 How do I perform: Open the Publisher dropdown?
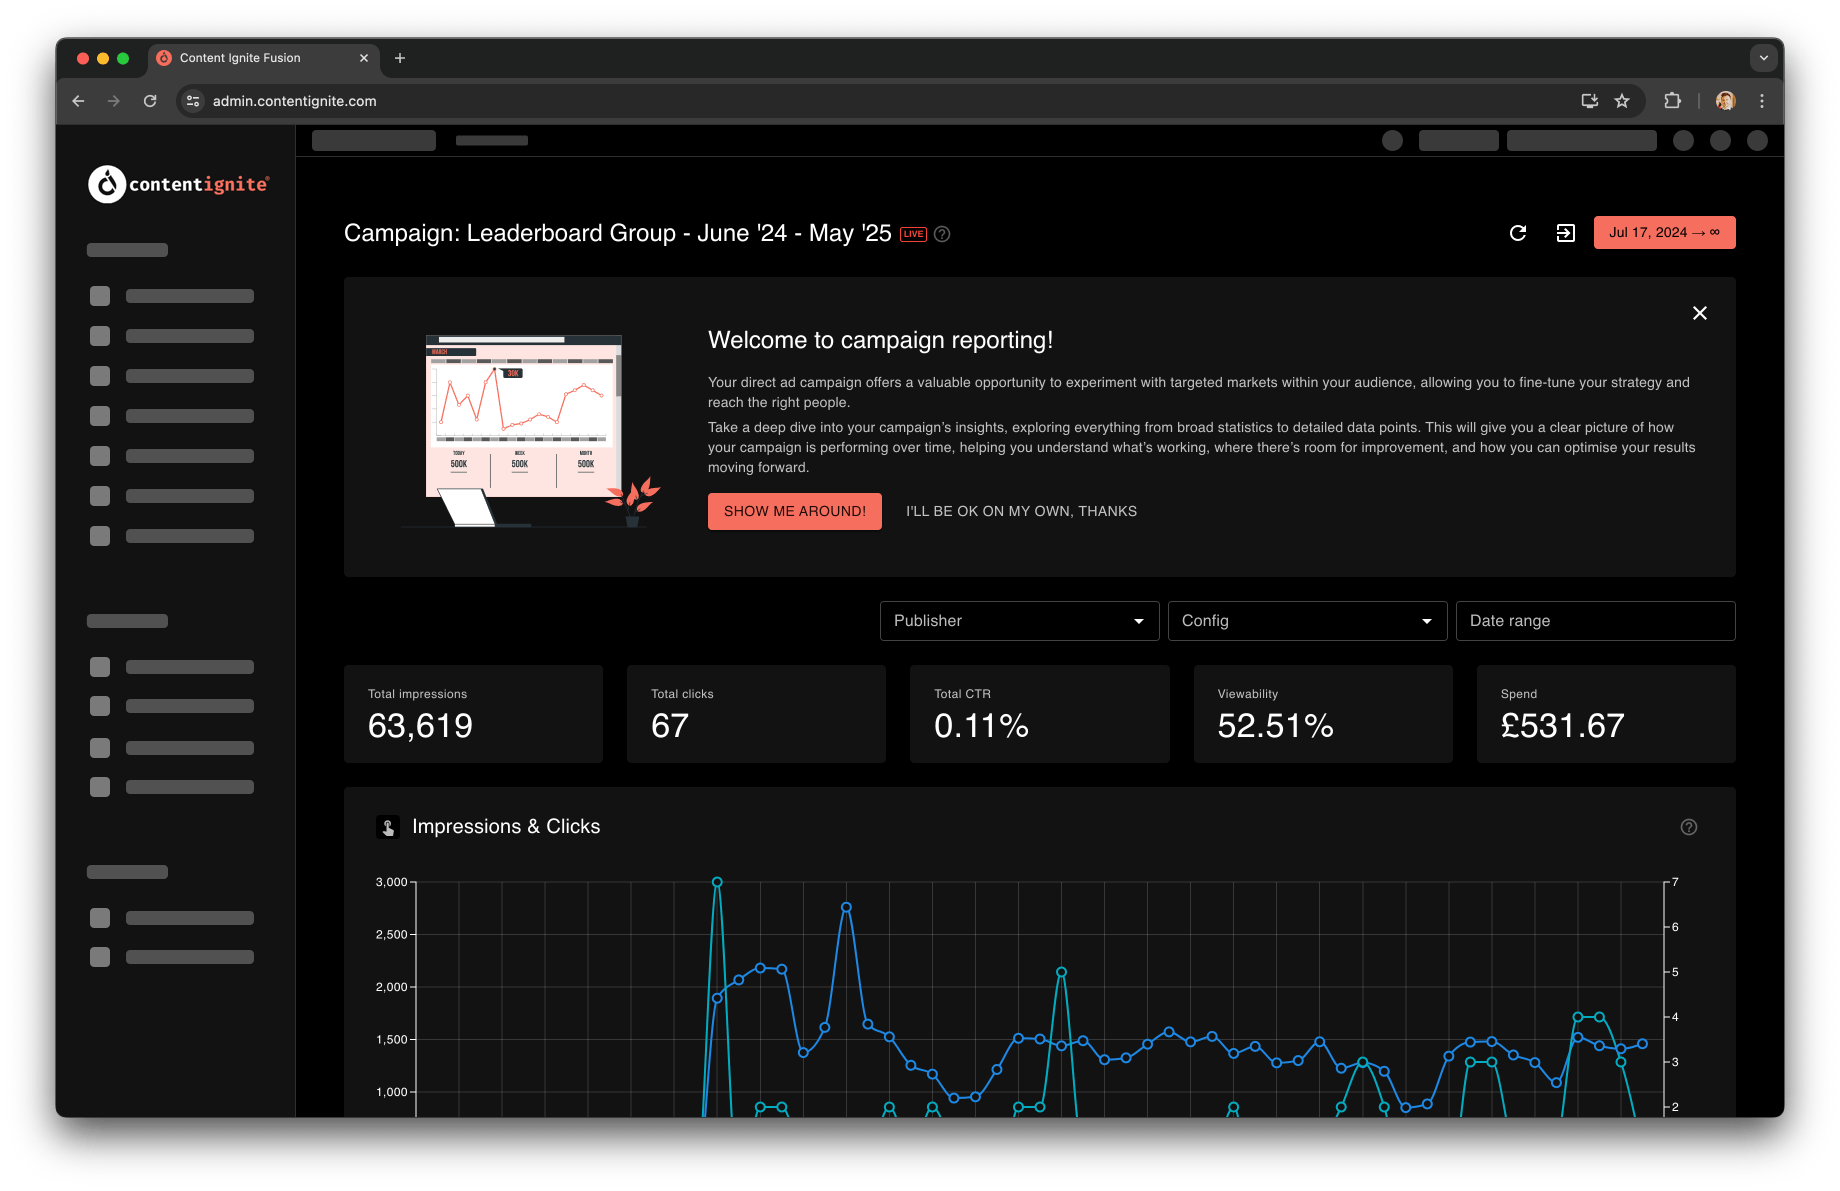1018,621
